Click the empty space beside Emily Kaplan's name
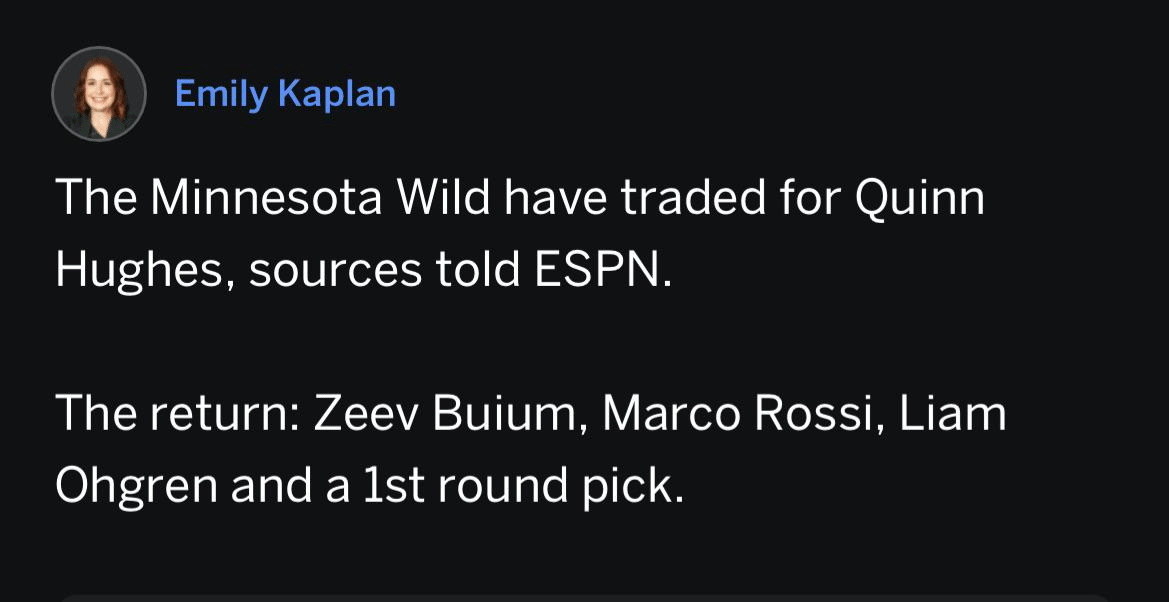Screen dimensions: 1169x602 coord(700,93)
